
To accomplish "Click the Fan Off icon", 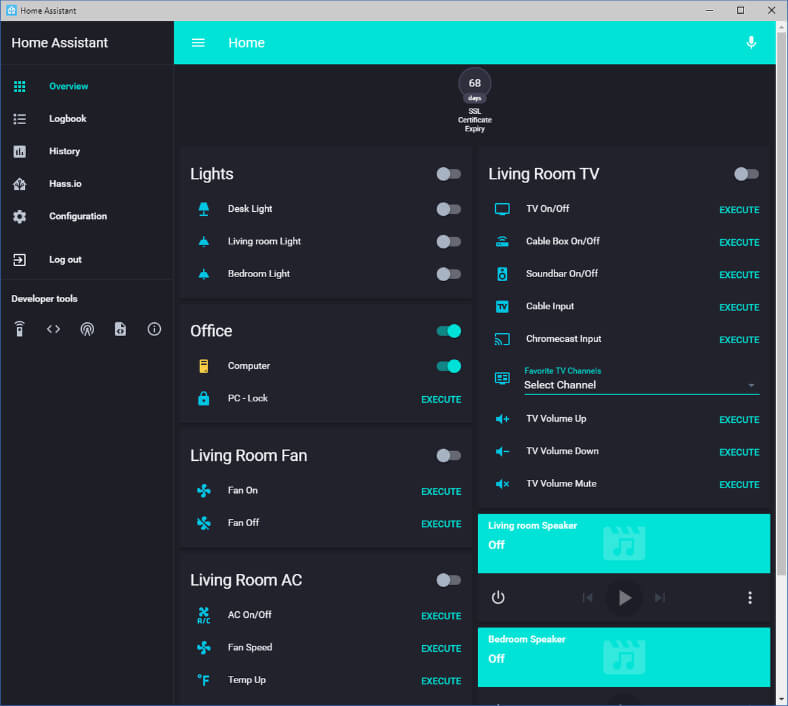I will (x=204, y=523).
